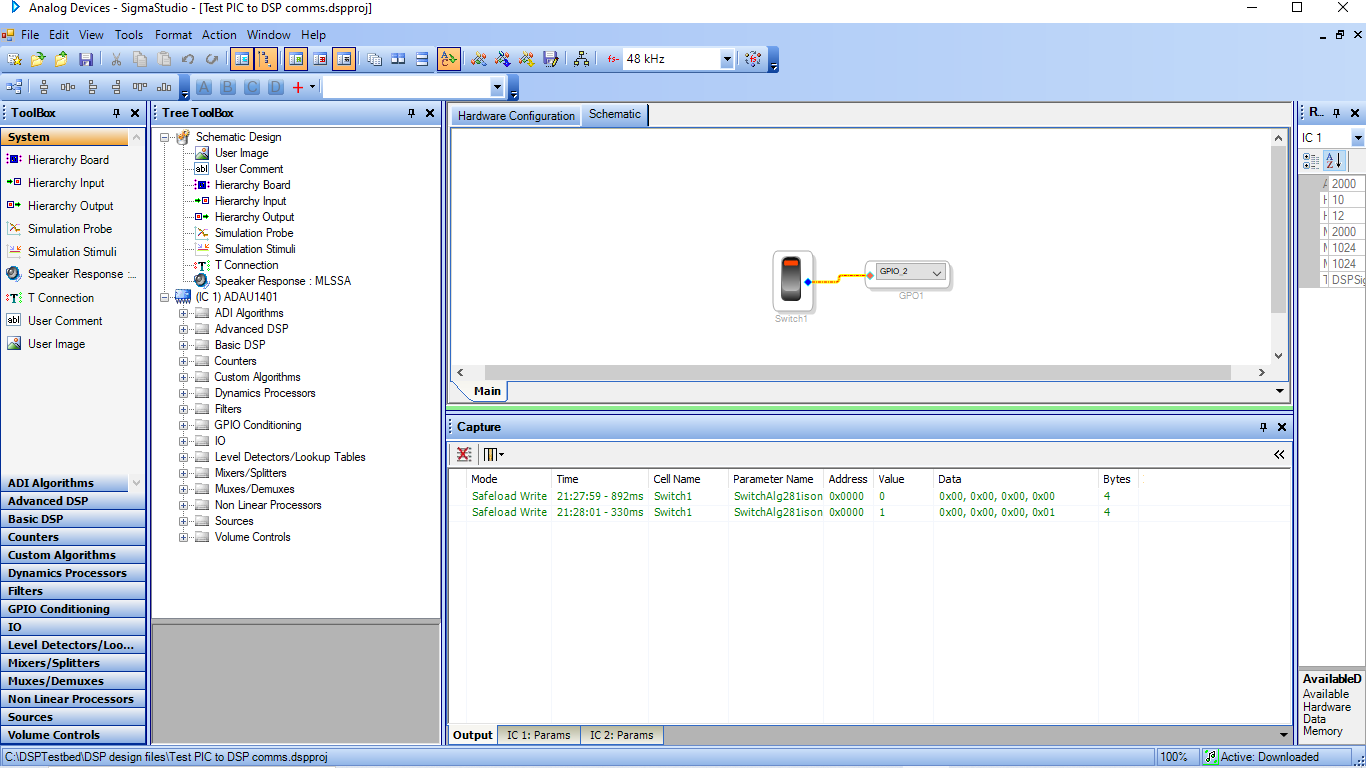Click the propagate sampling rate icon after 48 kHz
1366x768 pixels.
(754, 59)
